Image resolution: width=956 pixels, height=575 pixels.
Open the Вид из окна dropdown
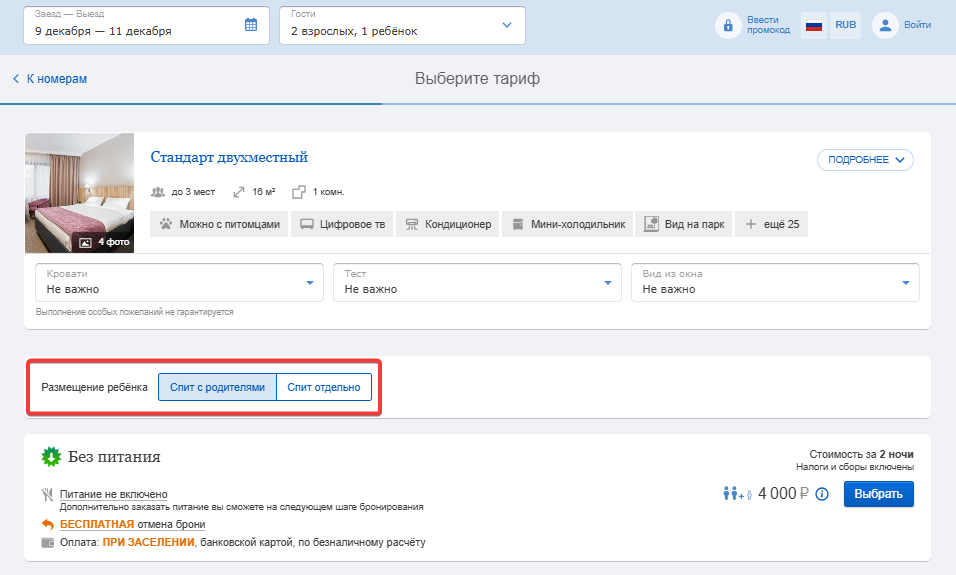pyautogui.click(x=775, y=282)
